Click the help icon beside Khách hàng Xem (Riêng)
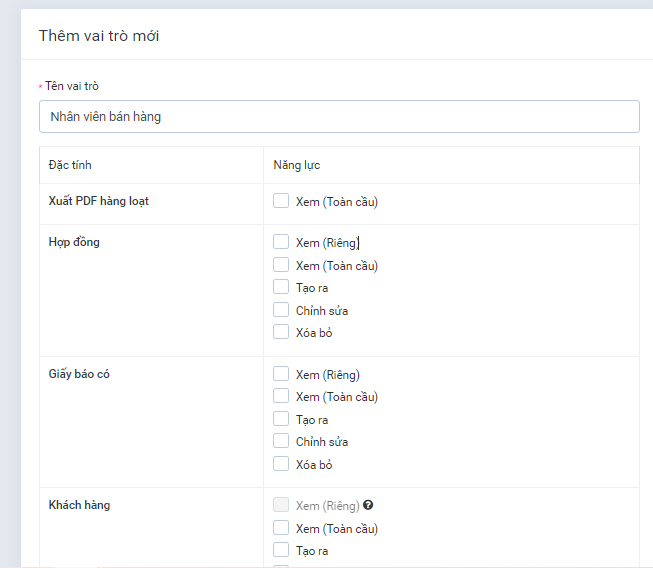653x568 pixels. 369,506
